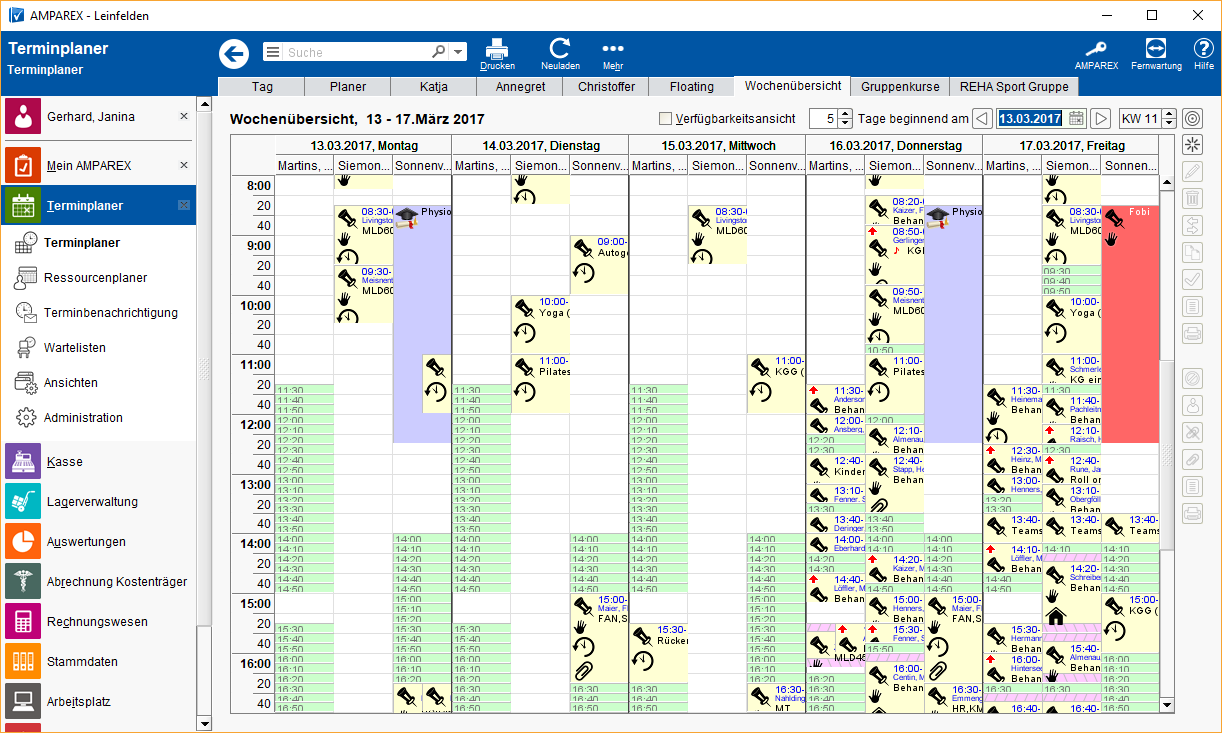Open the Rechnungswesen calculator icon
1222x733 pixels.
tap(23, 622)
